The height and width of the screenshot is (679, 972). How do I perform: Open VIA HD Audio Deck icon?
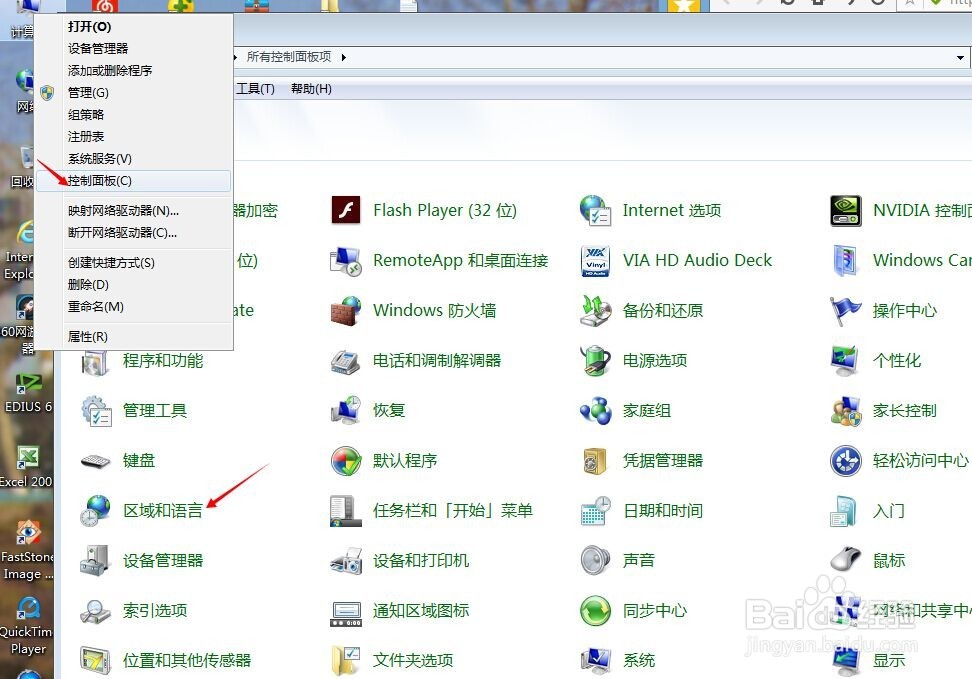(x=596, y=260)
